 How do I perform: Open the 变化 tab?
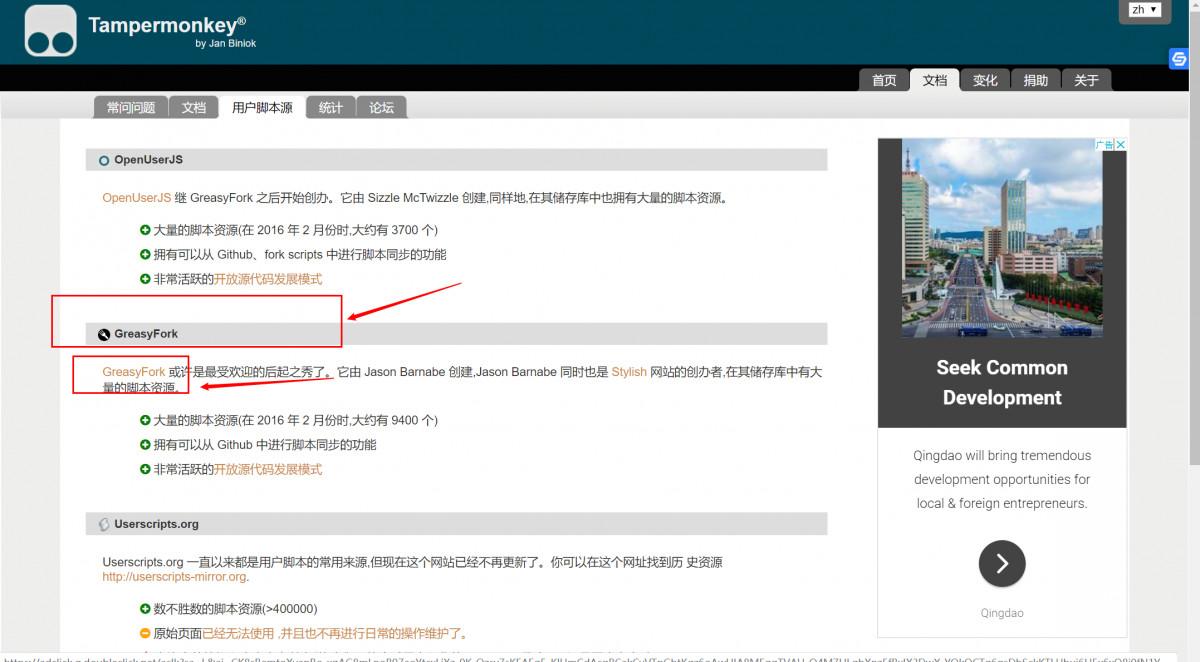pyautogui.click(x=985, y=80)
